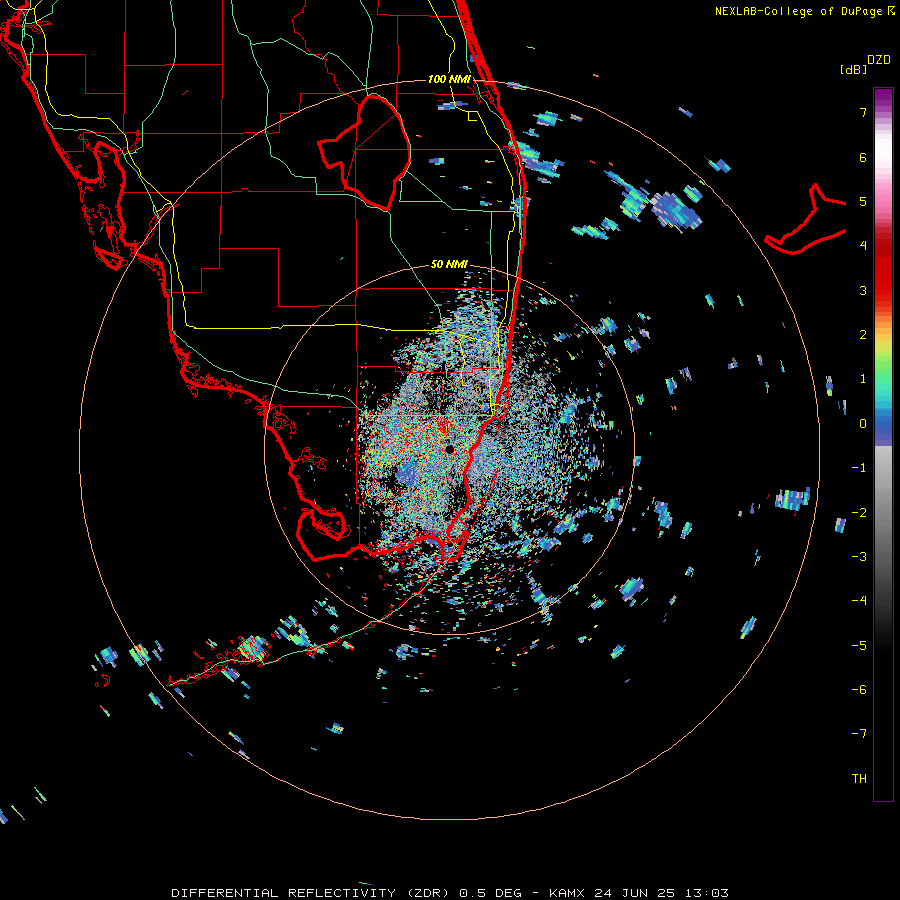The width and height of the screenshot is (900, 900).
Task: Click the DZD legend title
Action: coord(879,60)
